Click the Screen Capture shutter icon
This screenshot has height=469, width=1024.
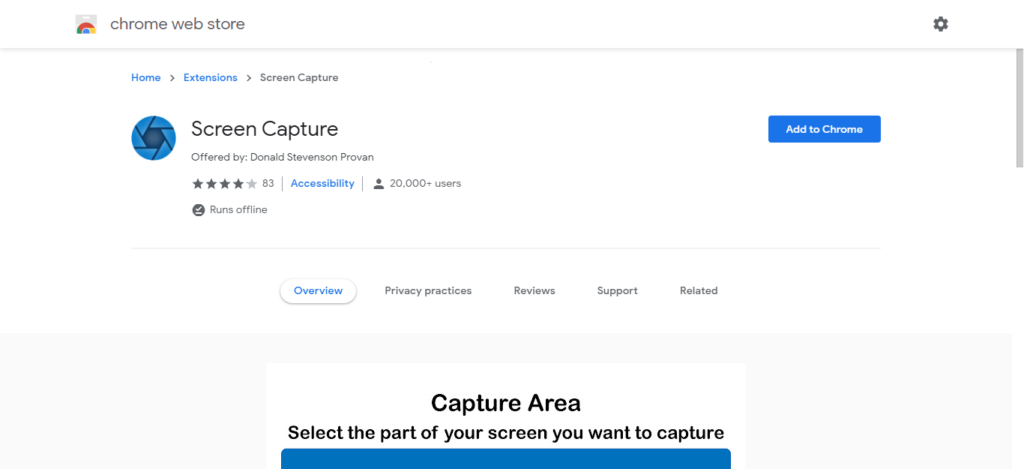click(153, 138)
